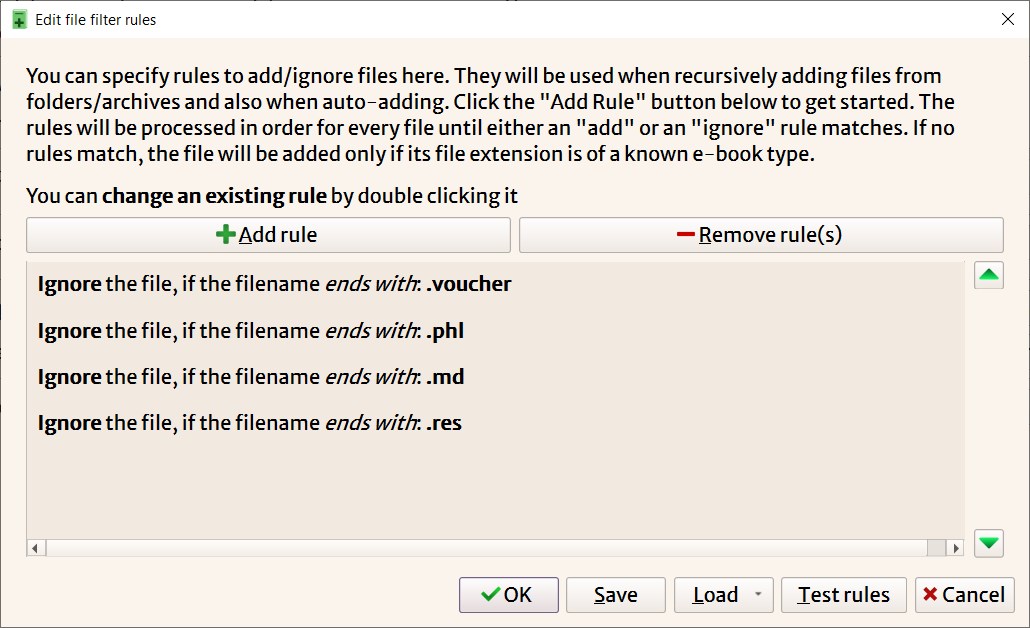1030x628 pixels.
Task: Close the Edit file filter rules window
Action: click(1007, 19)
